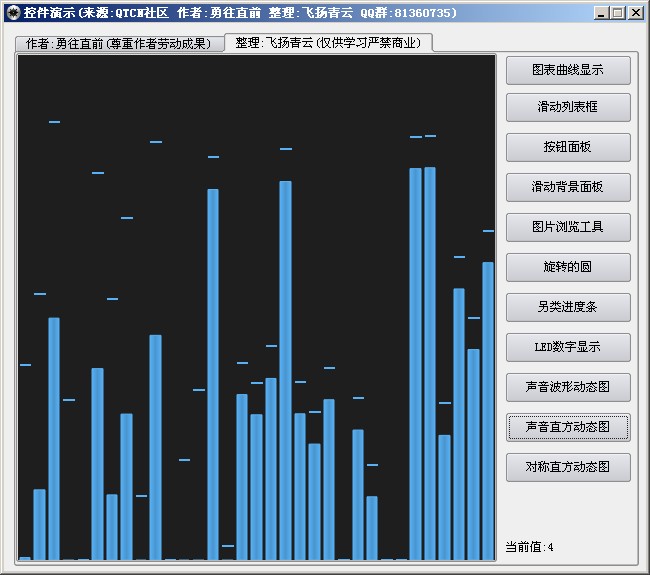The image size is (650, 575).
Task: Launch the 图片浏览工具 button
Action: point(568,227)
